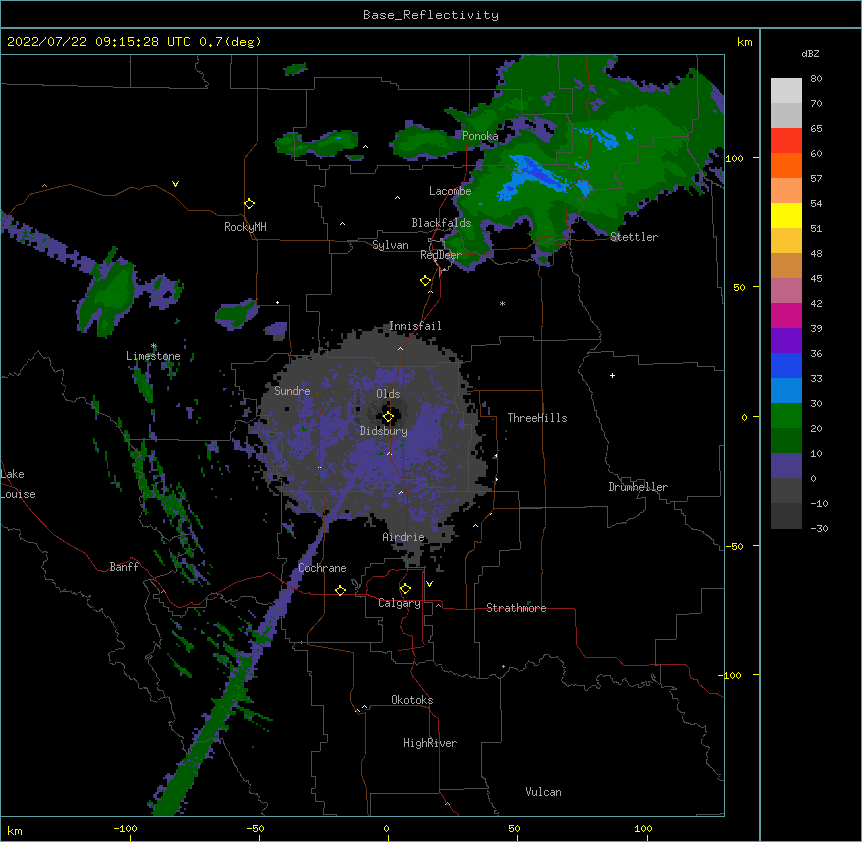The height and width of the screenshot is (842, 862).
Task: Click the RockyMH label
Action: coord(245,227)
